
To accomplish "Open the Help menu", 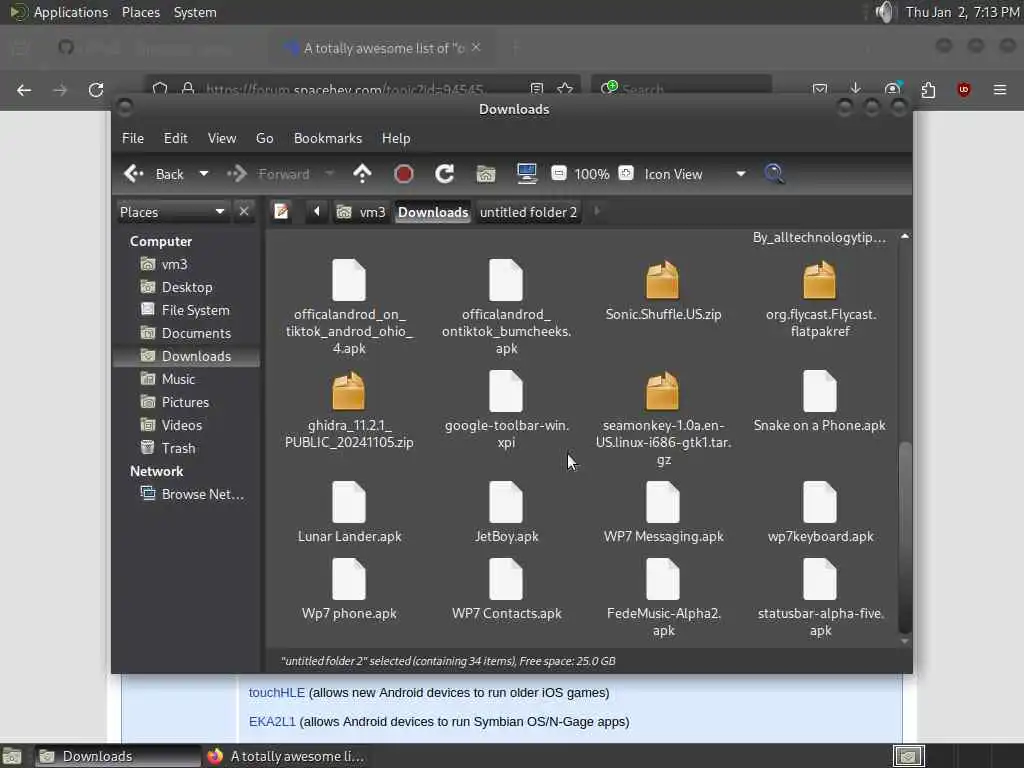I will [x=396, y=138].
